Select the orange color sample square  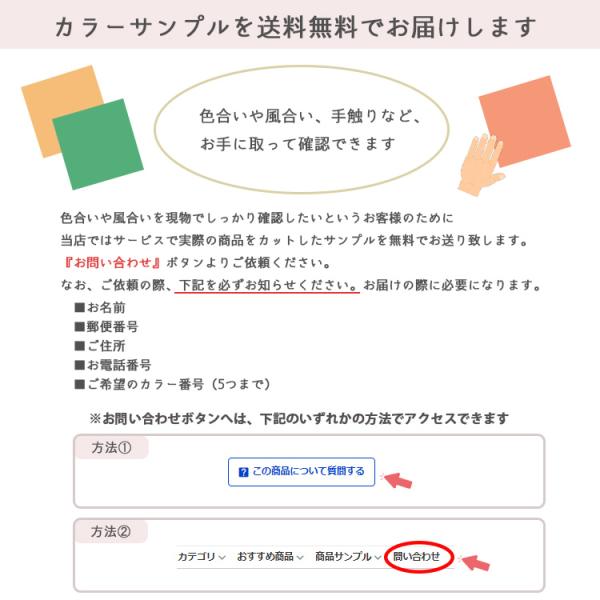[x=62, y=111]
